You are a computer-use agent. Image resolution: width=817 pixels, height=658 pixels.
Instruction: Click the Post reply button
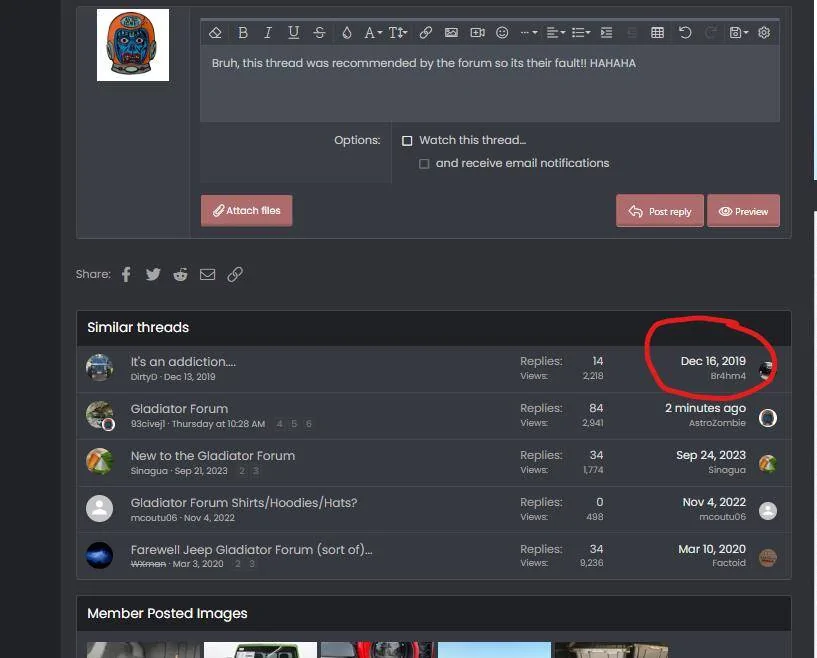click(660, 211)
